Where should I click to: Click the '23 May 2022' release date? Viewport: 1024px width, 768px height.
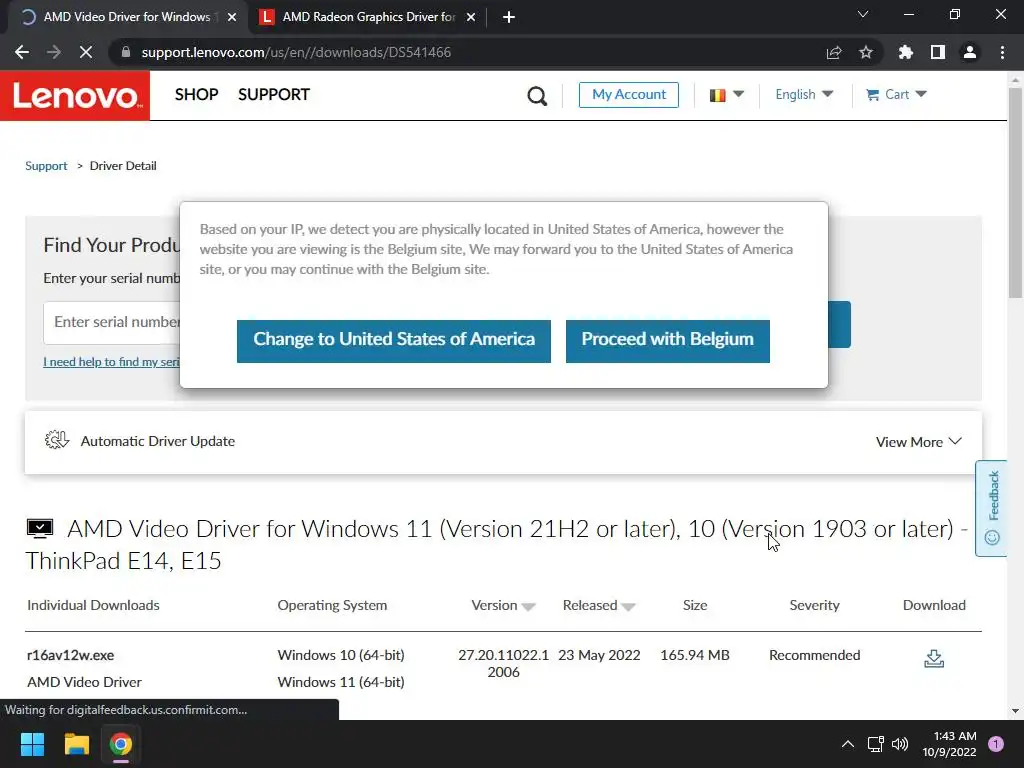599,655
